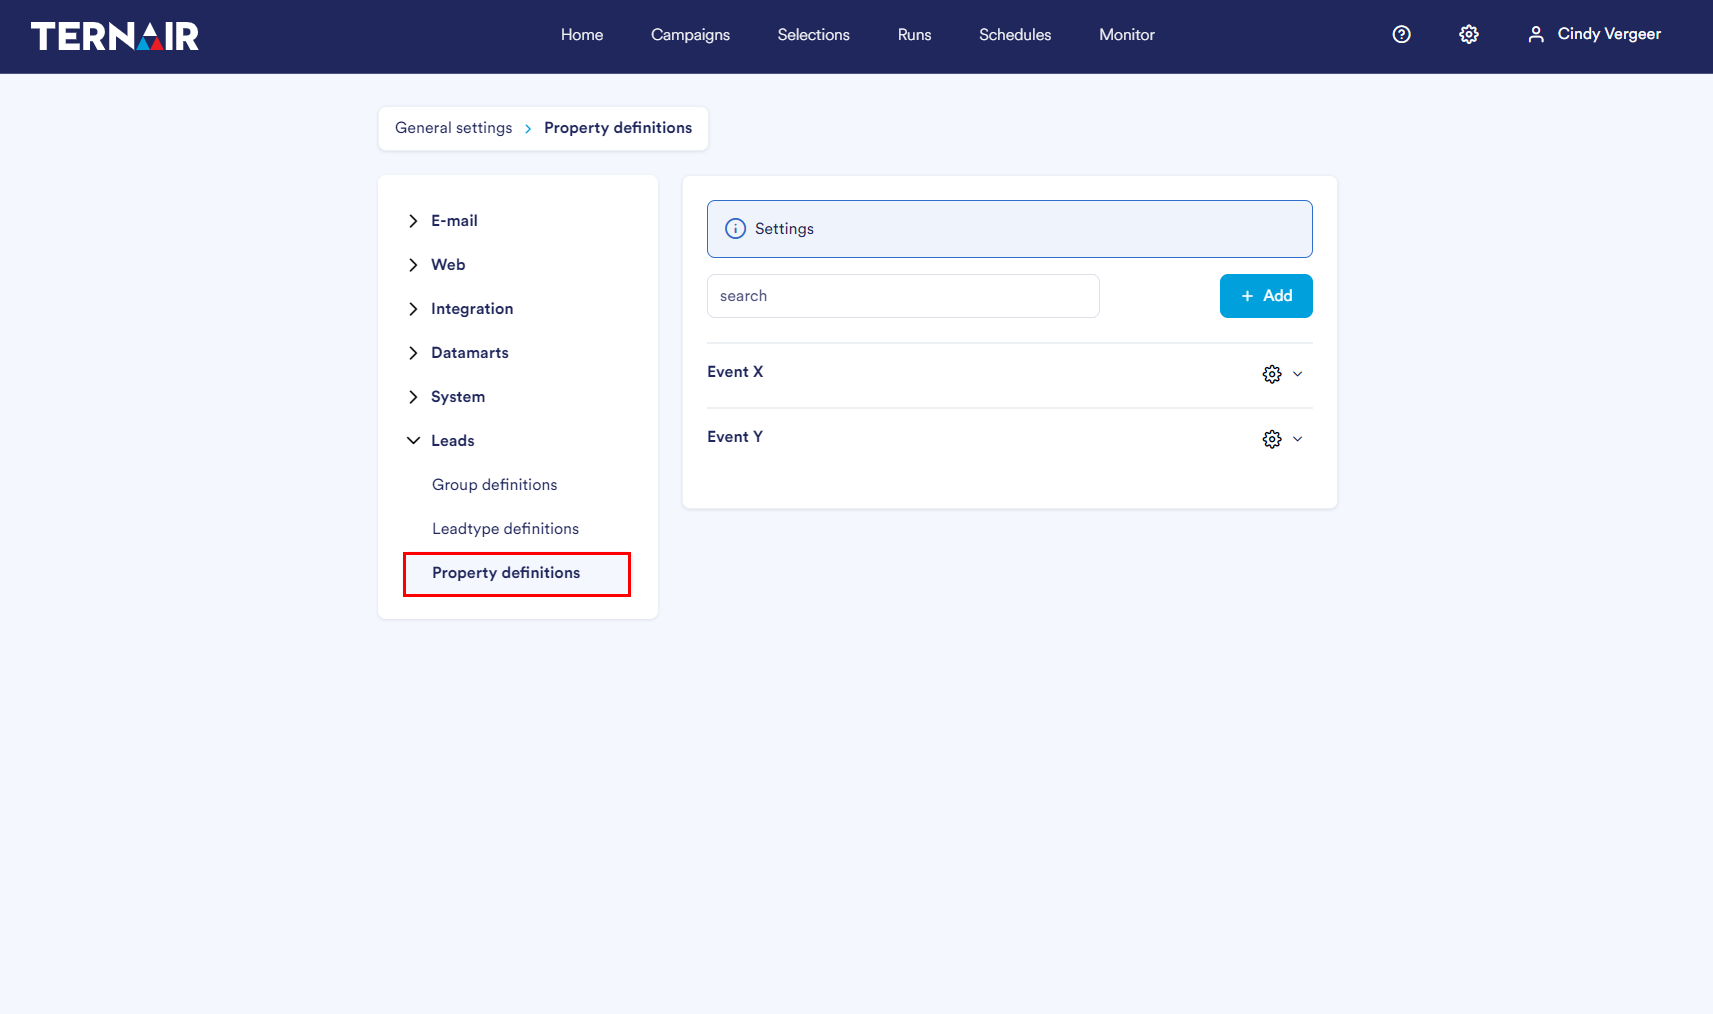Viewport: 1713px width, 1014px height.
Task: Click the search input field
Action: [903, 296]
